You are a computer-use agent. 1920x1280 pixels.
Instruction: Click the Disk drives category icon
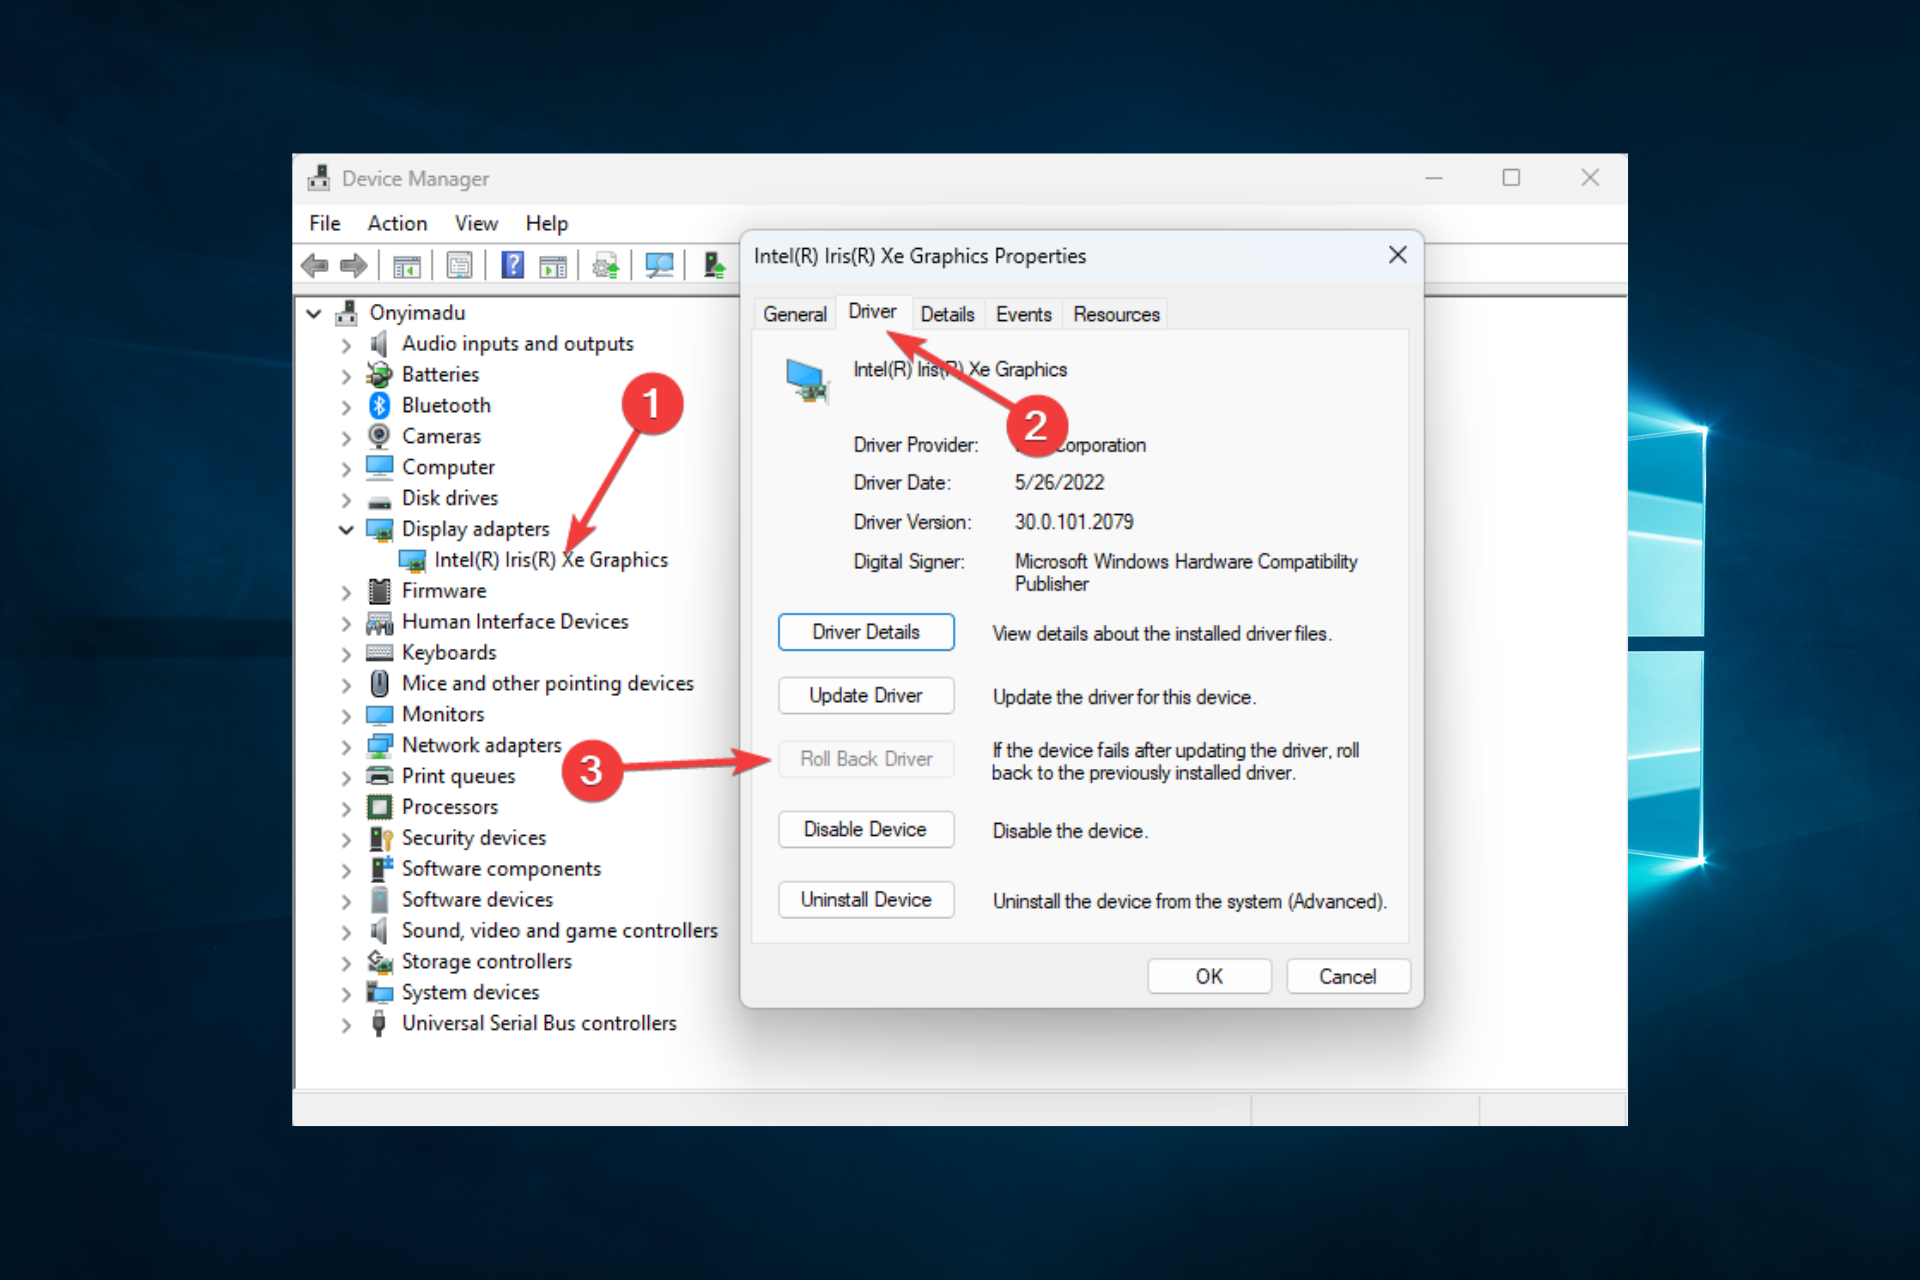coord(379,499)
